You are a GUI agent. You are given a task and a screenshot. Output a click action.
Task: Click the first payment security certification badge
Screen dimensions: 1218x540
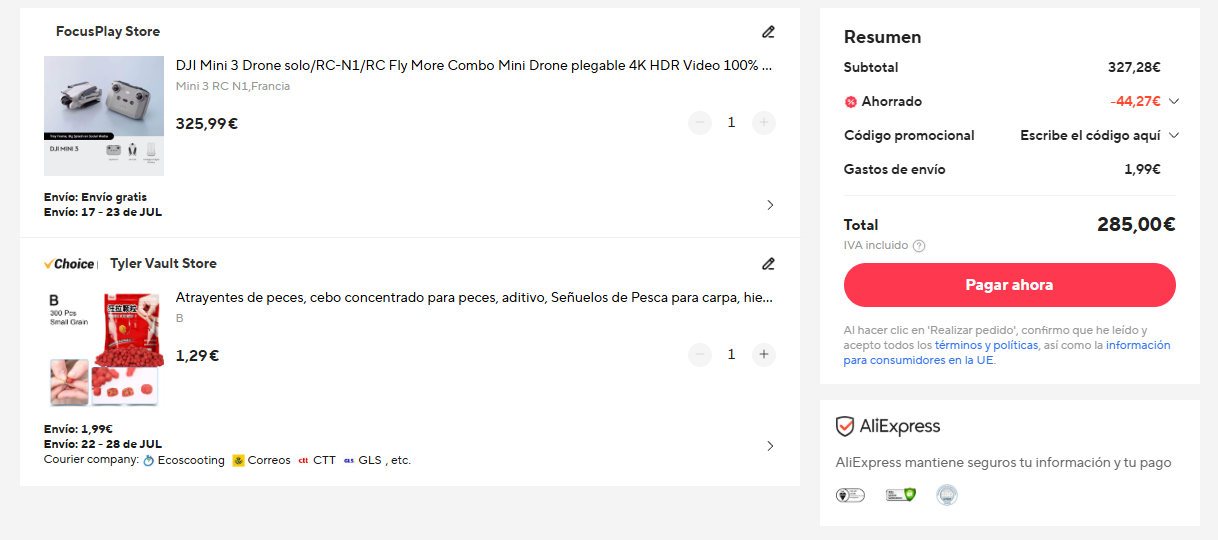(x=850, y=495)
